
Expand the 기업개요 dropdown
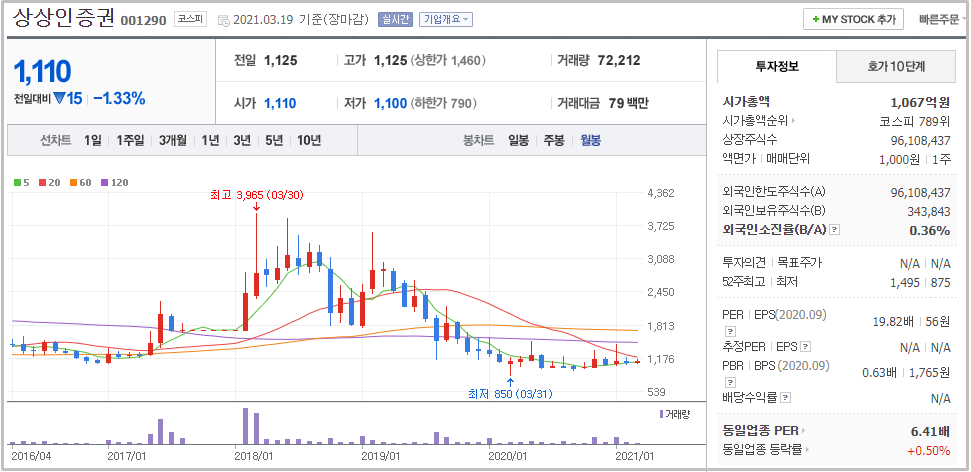point(446,19)
